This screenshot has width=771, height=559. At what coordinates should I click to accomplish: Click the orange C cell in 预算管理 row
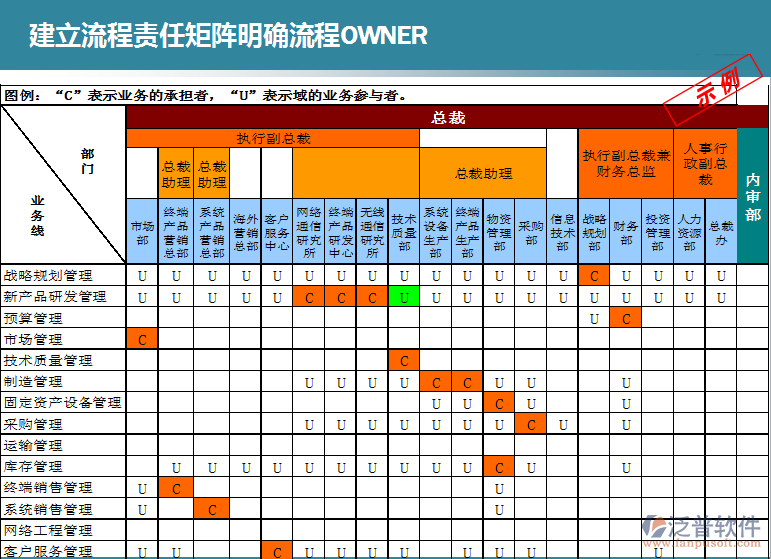point(625,318)
